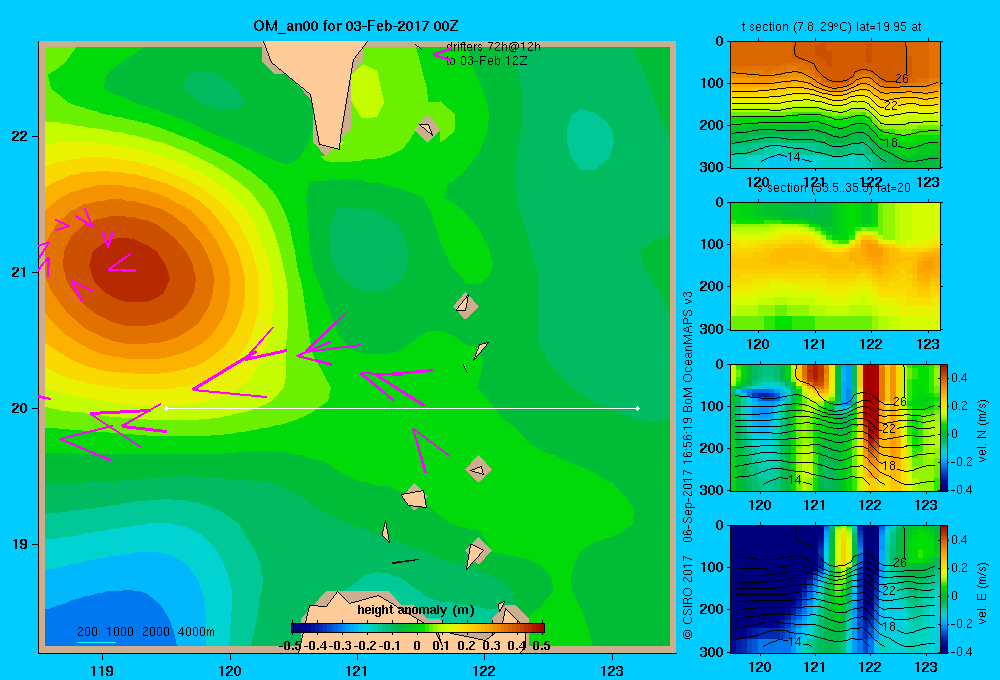Click the vel. N colorbar strip
The height and width of the screenshot is (680, 1000).
pos(945,427)
